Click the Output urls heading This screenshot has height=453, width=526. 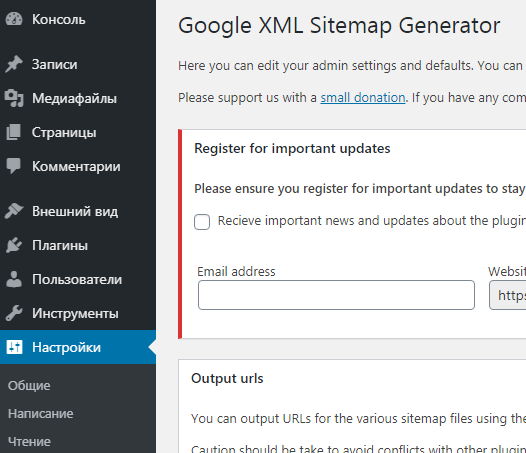point(227,378)
